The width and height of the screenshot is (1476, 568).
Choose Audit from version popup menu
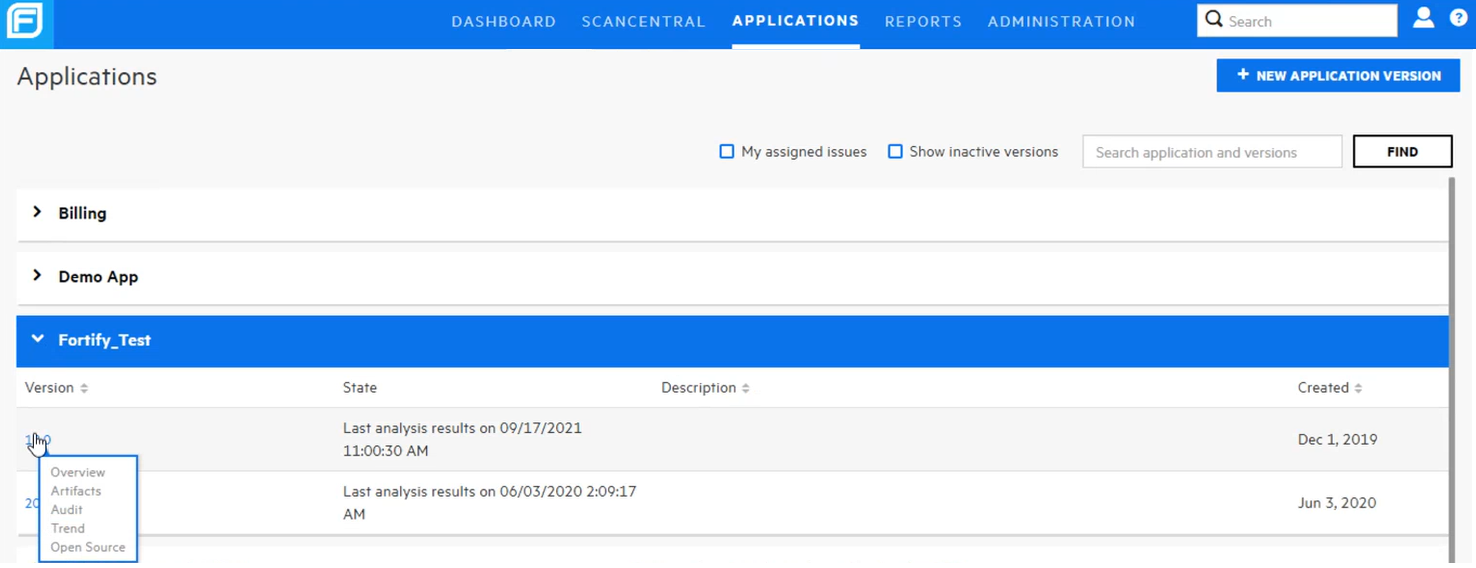[67, 510]
